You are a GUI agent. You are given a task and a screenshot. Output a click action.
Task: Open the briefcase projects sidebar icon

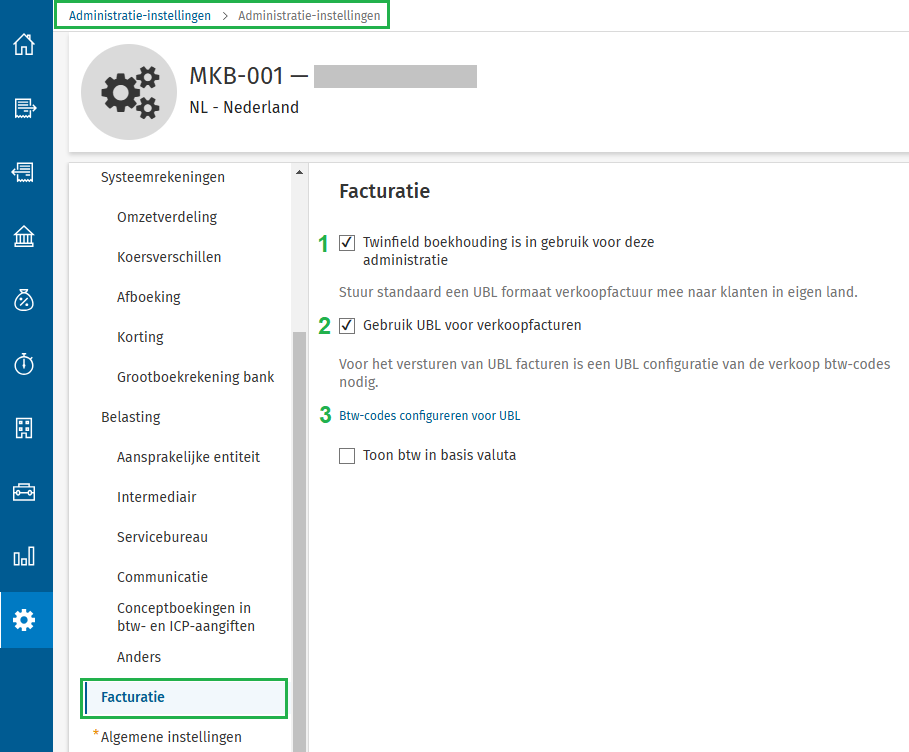[x=24, y=492]
